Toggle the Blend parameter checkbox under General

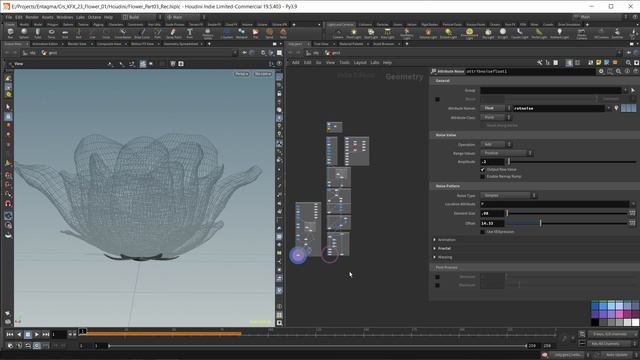click(x=438, y=99)
